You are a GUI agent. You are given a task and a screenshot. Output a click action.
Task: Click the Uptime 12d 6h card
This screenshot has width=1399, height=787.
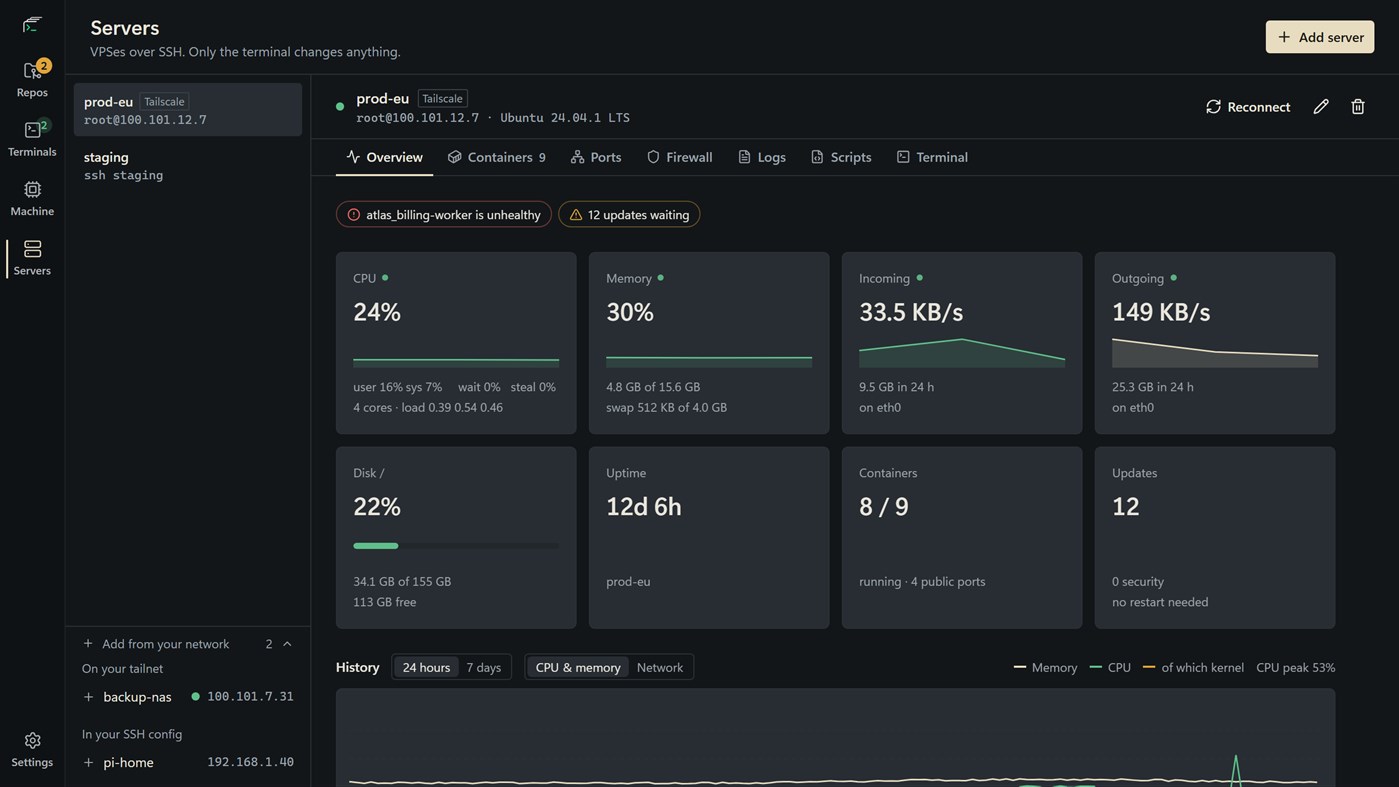coord(709,538)
